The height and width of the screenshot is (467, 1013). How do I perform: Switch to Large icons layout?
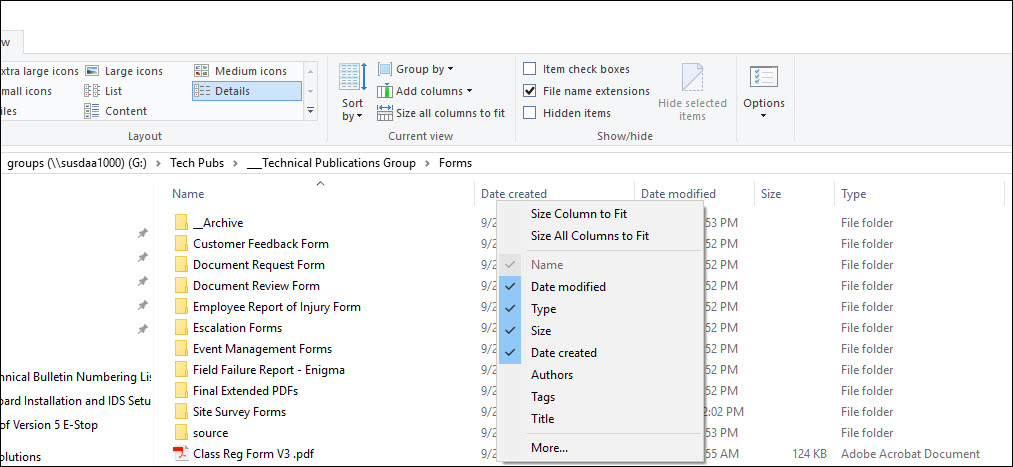click(133, 71)
